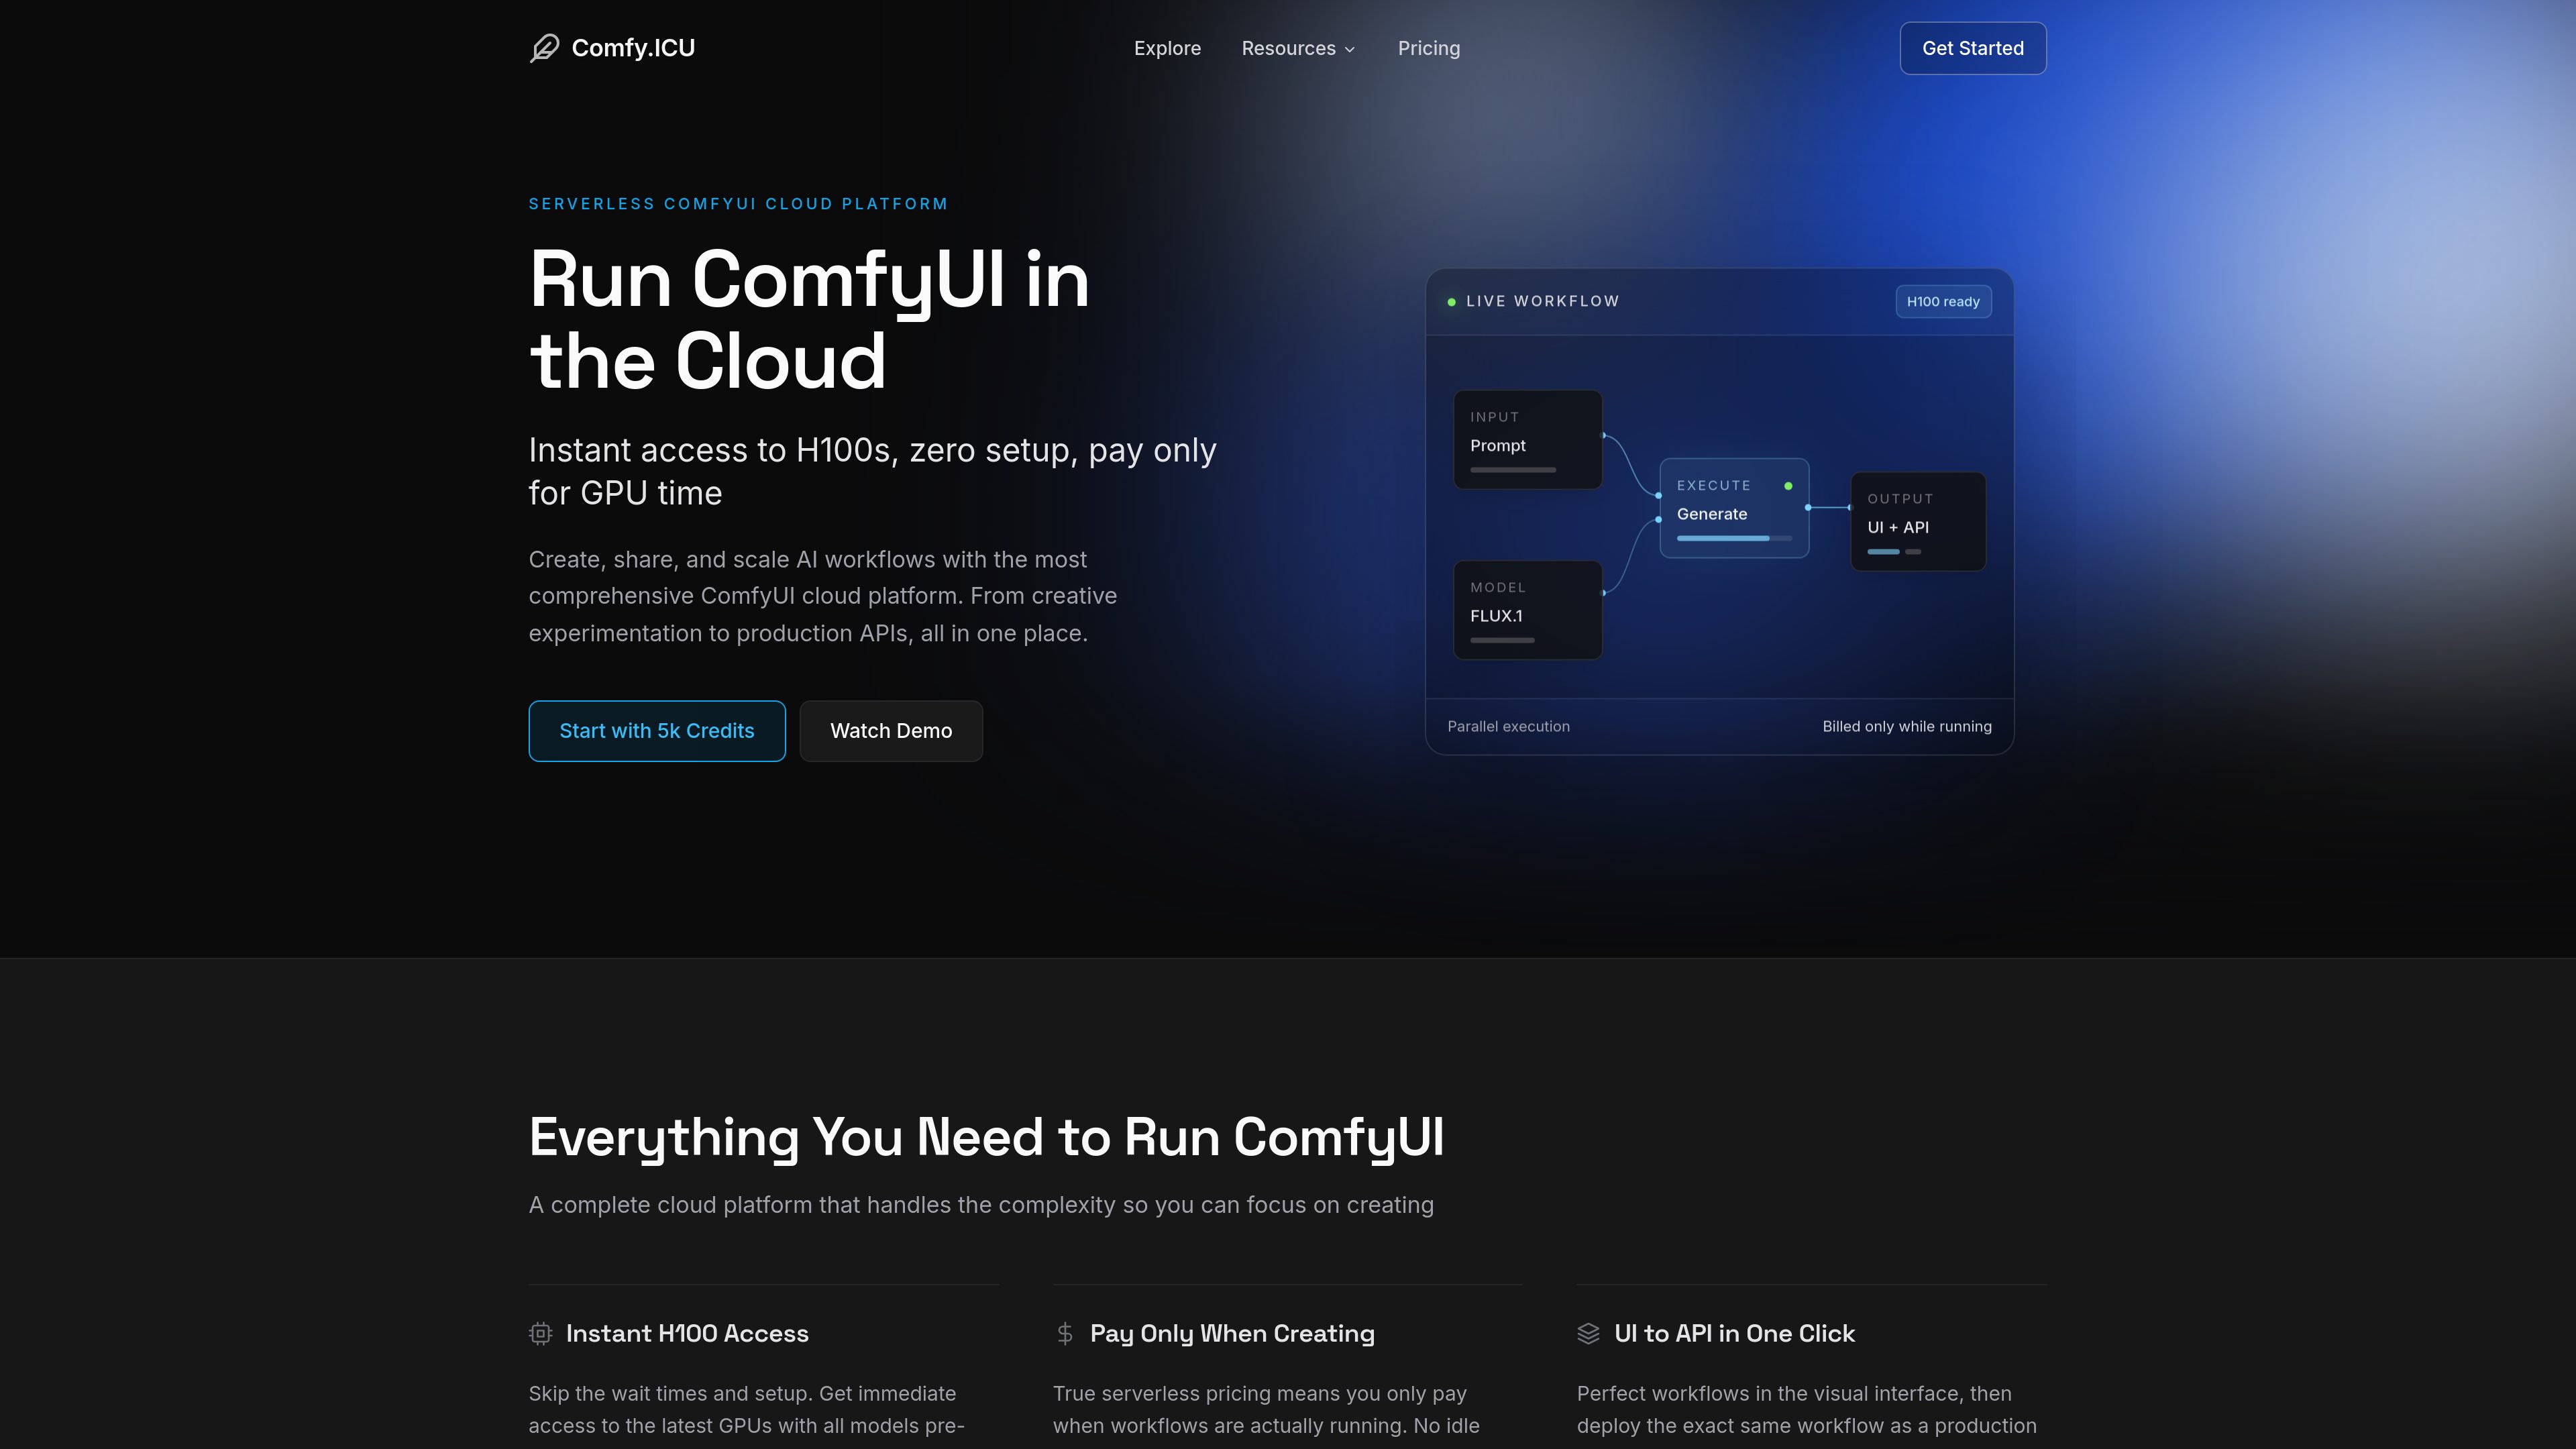Click the Billed only while running text
This screenshot has width=2576, height=1449.
click(x=1906, y=727)
